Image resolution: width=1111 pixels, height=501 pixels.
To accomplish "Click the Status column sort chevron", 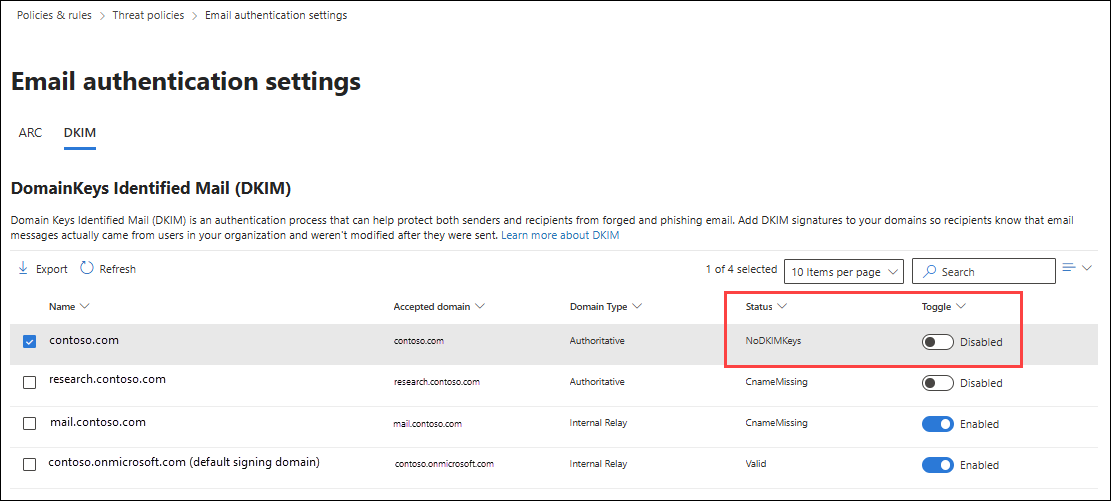I will tap(783, 306).
